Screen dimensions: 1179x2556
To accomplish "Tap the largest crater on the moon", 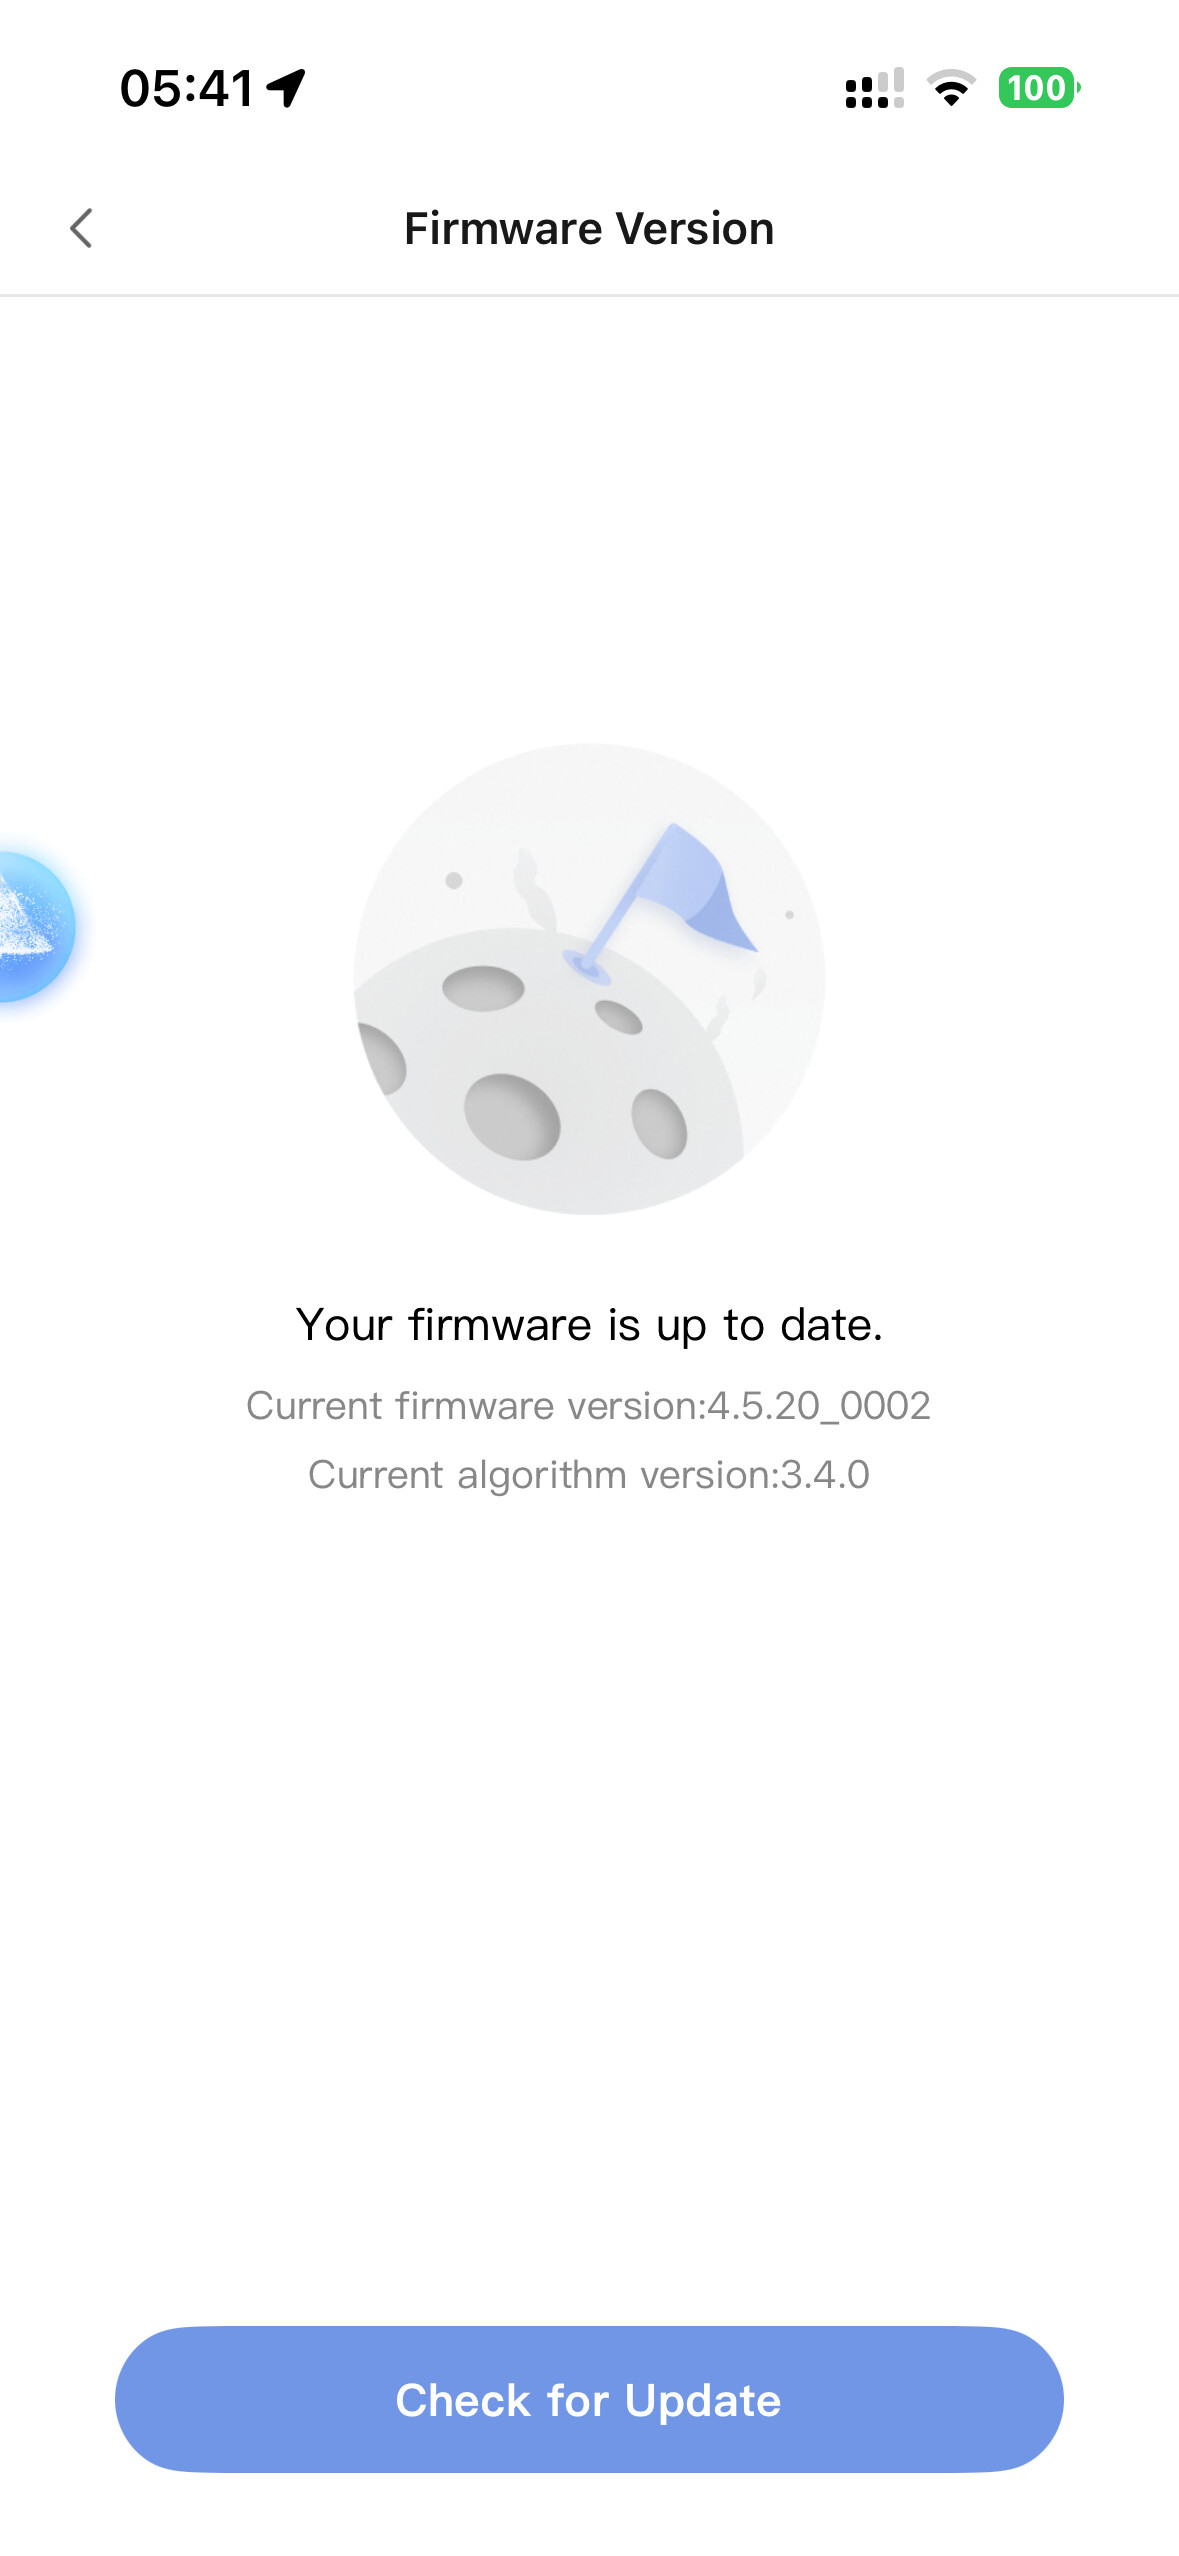I will pos(512,1116).
